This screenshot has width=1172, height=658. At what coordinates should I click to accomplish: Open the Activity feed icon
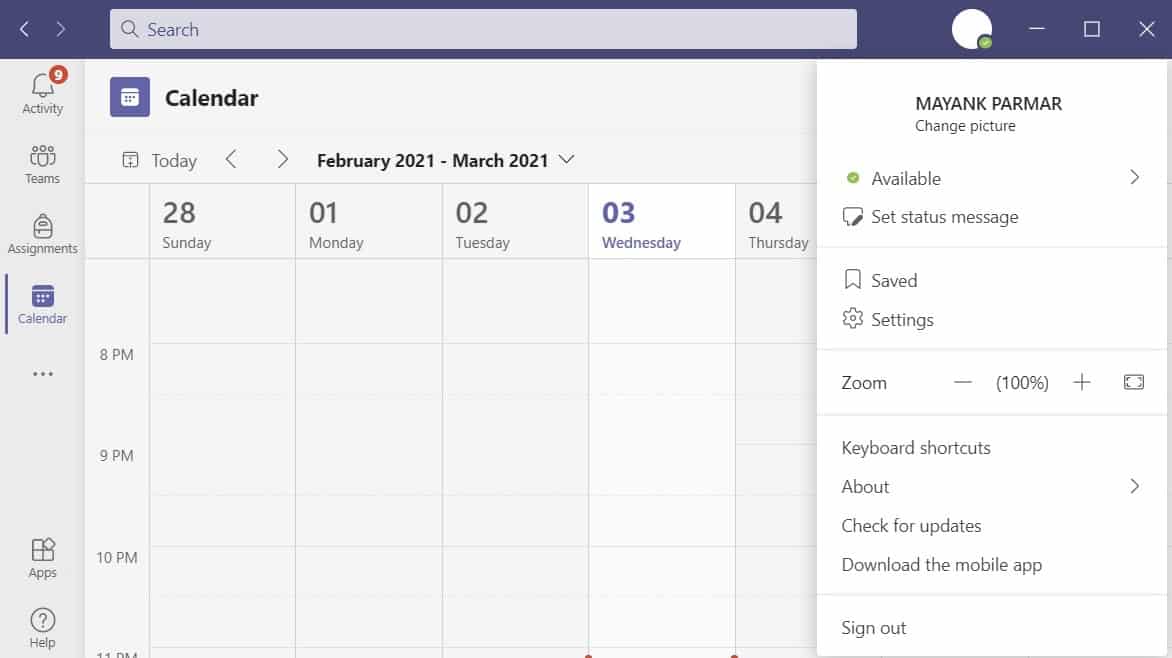pyautogui.click(x=42, y=92)
